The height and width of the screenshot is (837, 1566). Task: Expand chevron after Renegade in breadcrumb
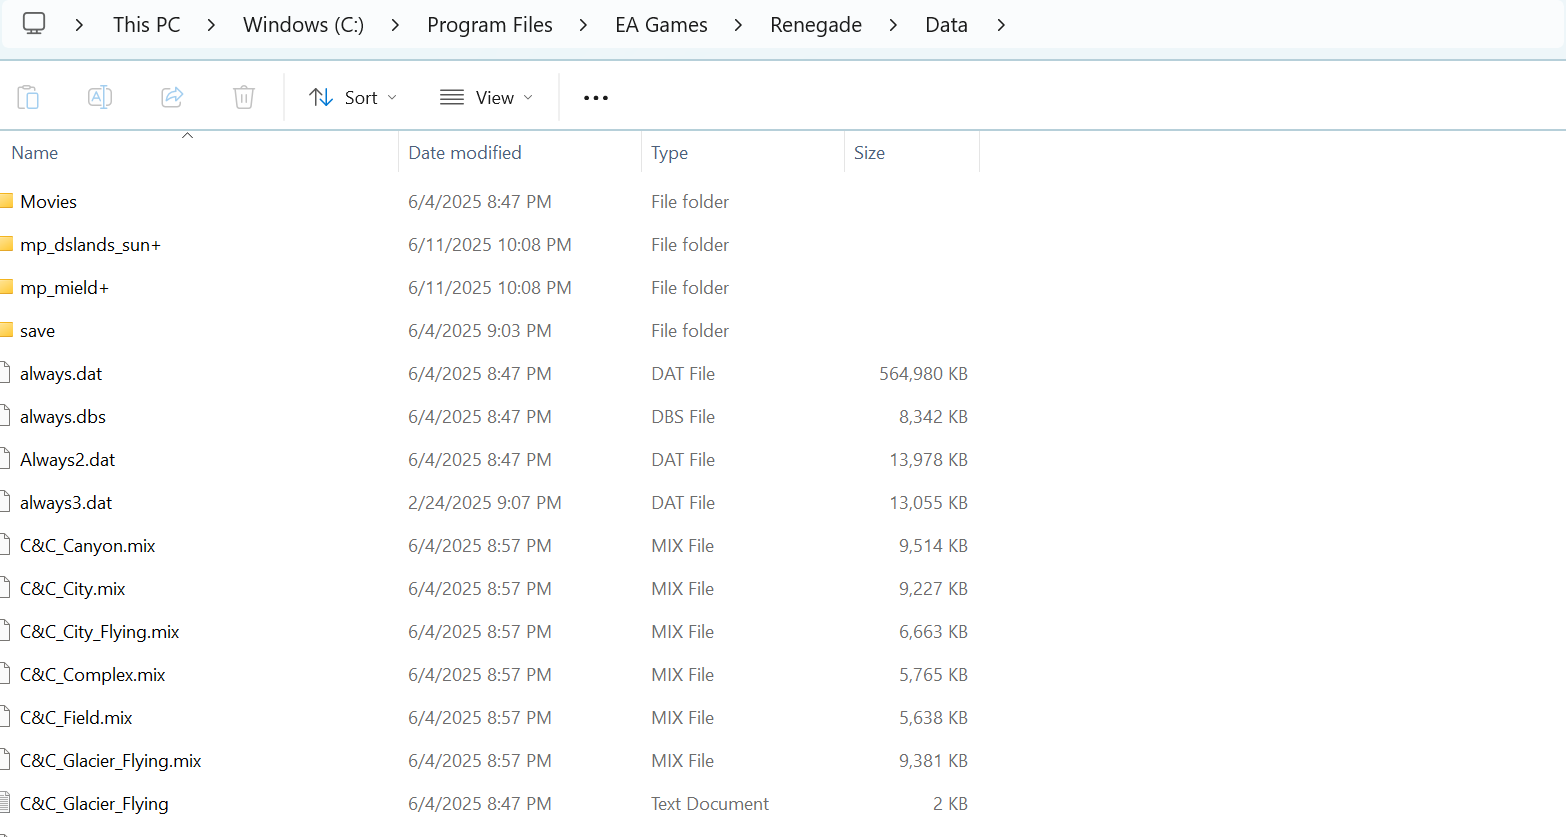coord(893,25)
